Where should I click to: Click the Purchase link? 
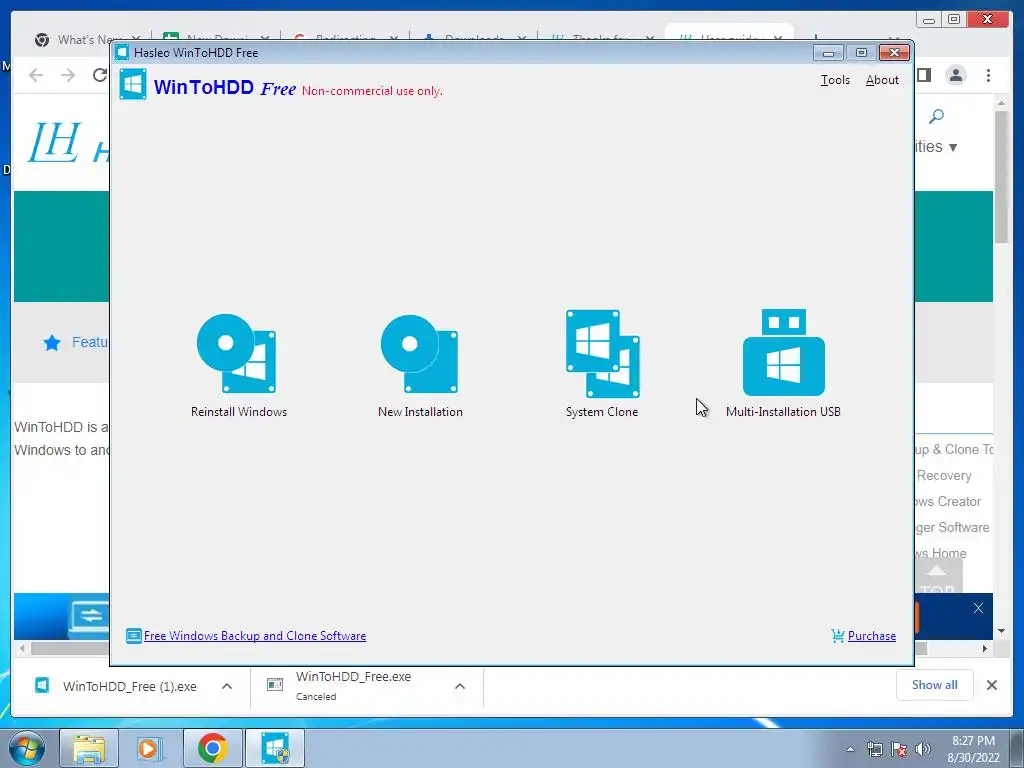(871, 635)
